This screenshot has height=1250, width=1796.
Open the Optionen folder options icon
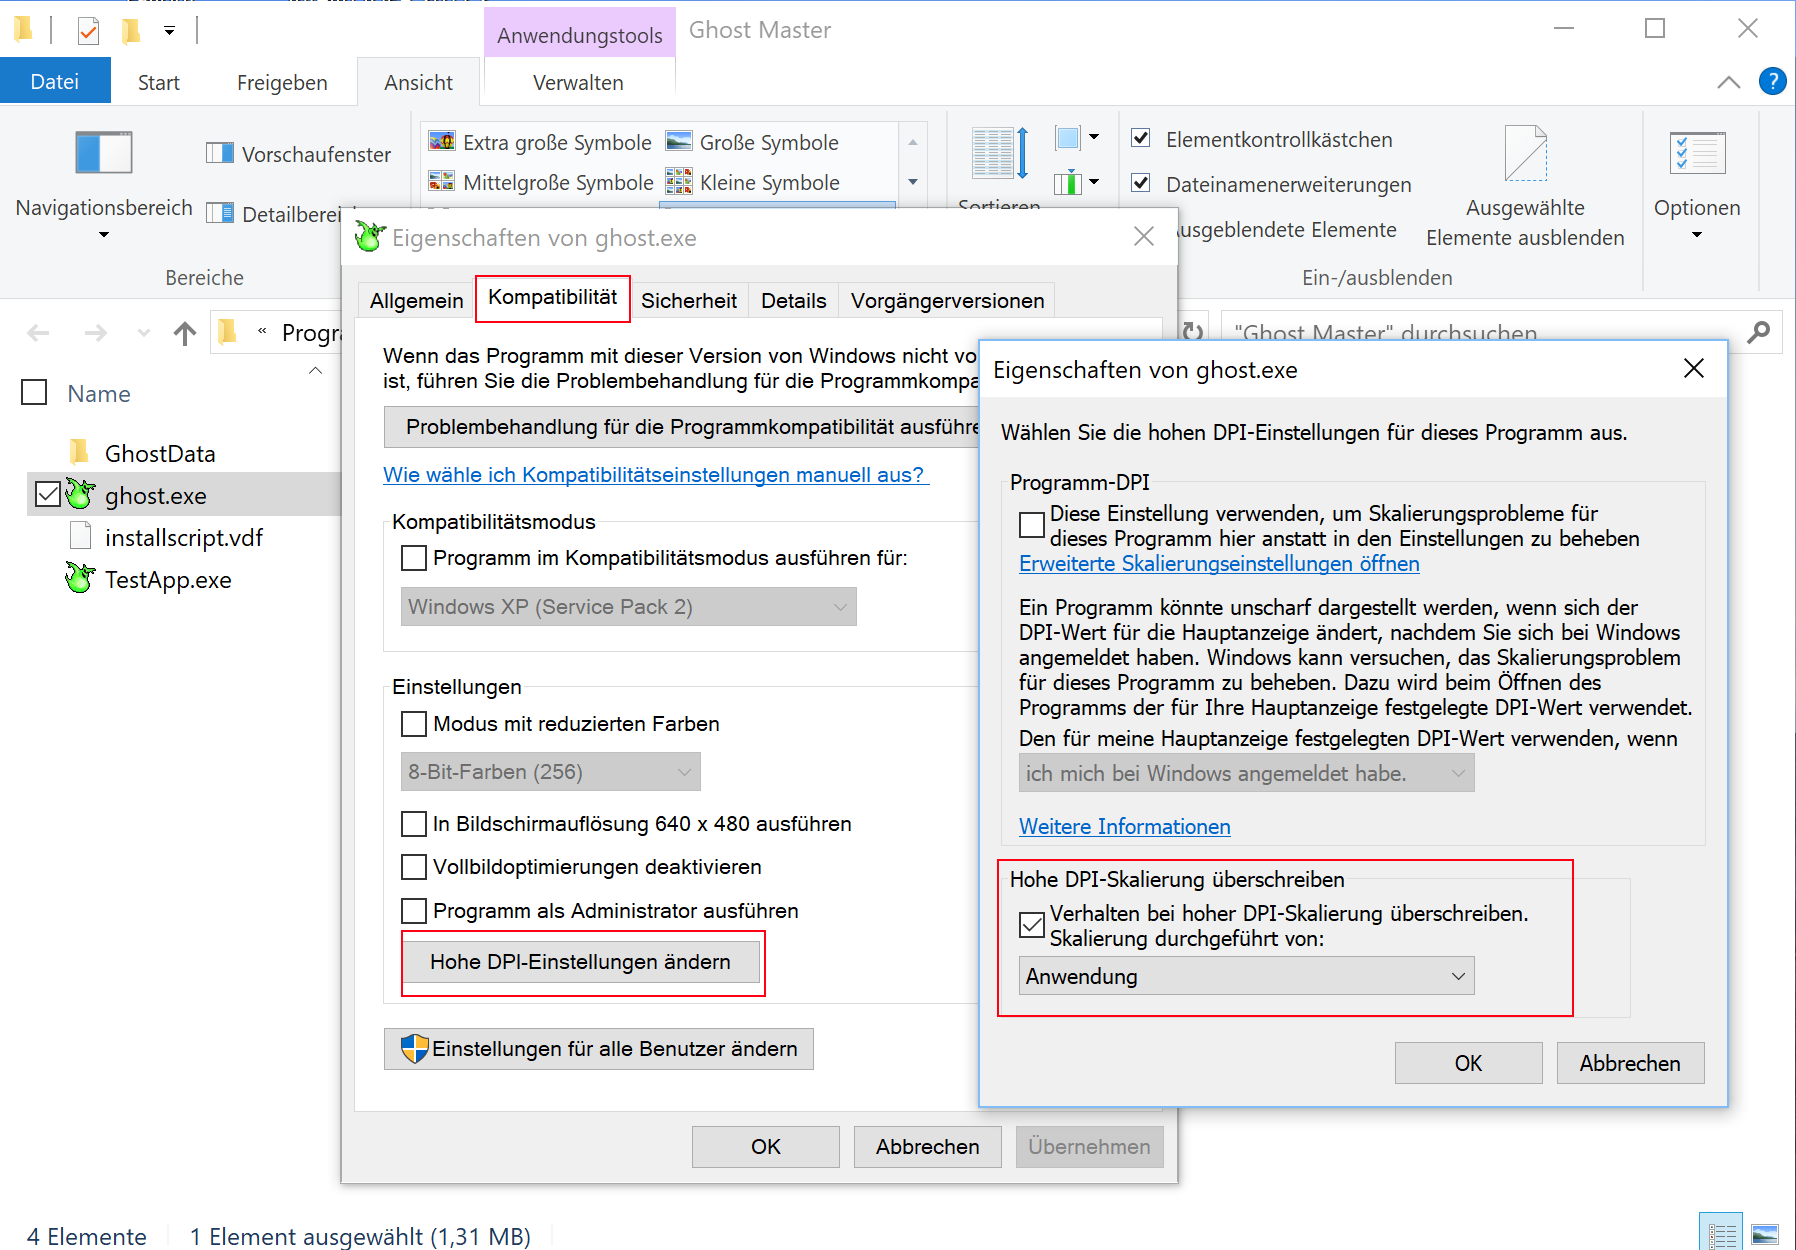click(1696, 153)
